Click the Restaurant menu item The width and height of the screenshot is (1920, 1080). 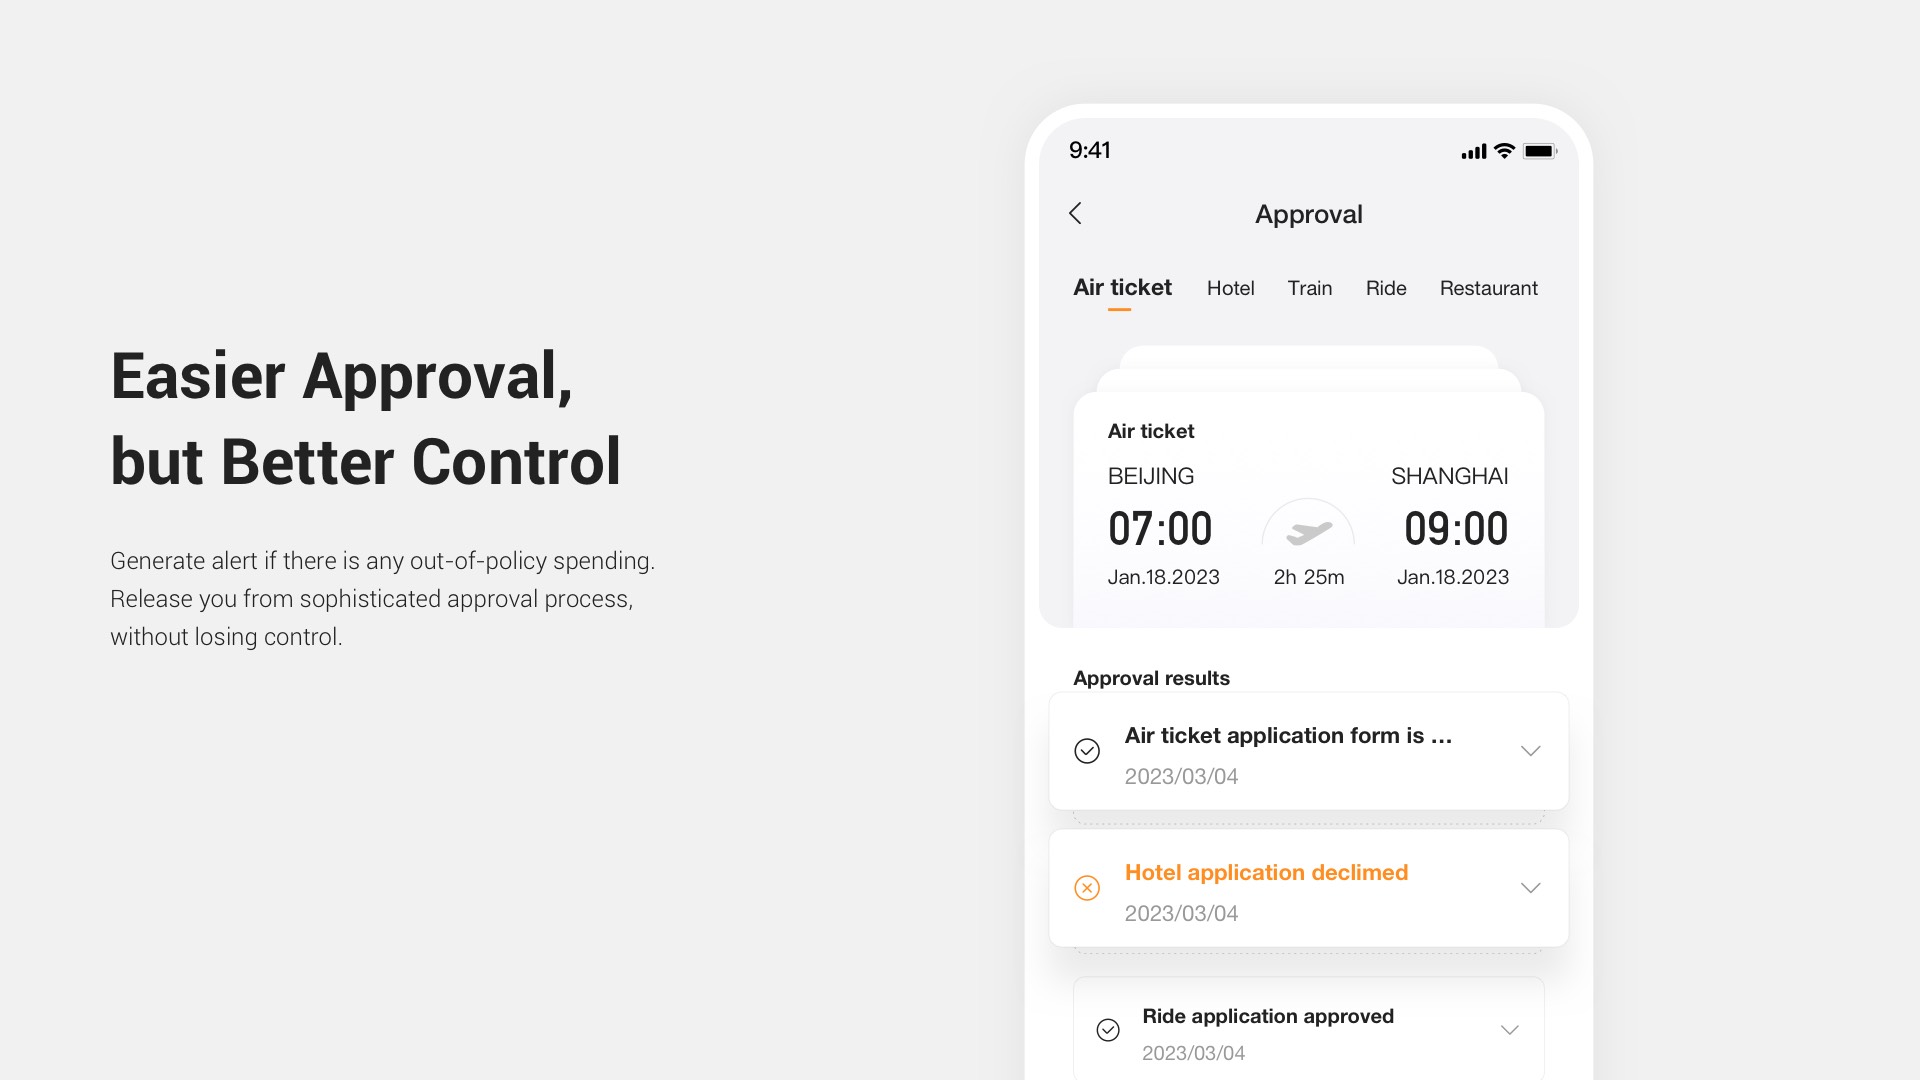click(1487, 287)
